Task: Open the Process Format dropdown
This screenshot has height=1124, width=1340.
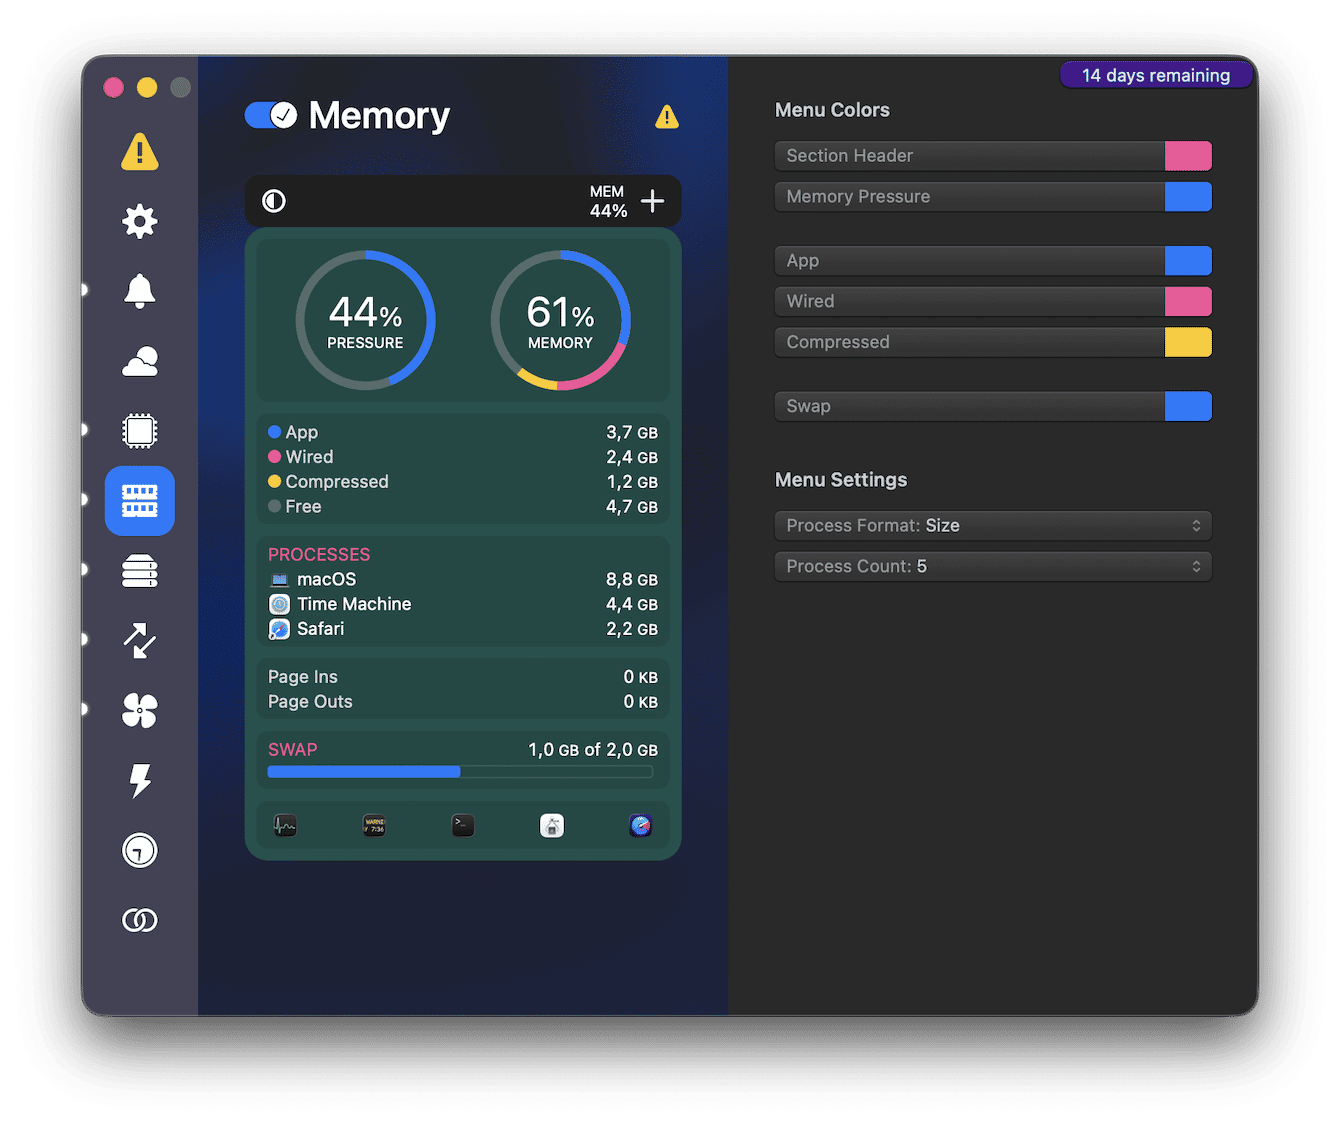Action: pos(992,525)
